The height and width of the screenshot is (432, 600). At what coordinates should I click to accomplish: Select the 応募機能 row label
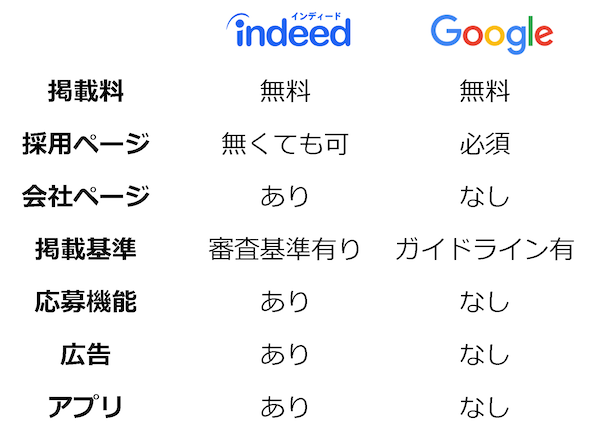pyautogui.click(x=86, y=301)
